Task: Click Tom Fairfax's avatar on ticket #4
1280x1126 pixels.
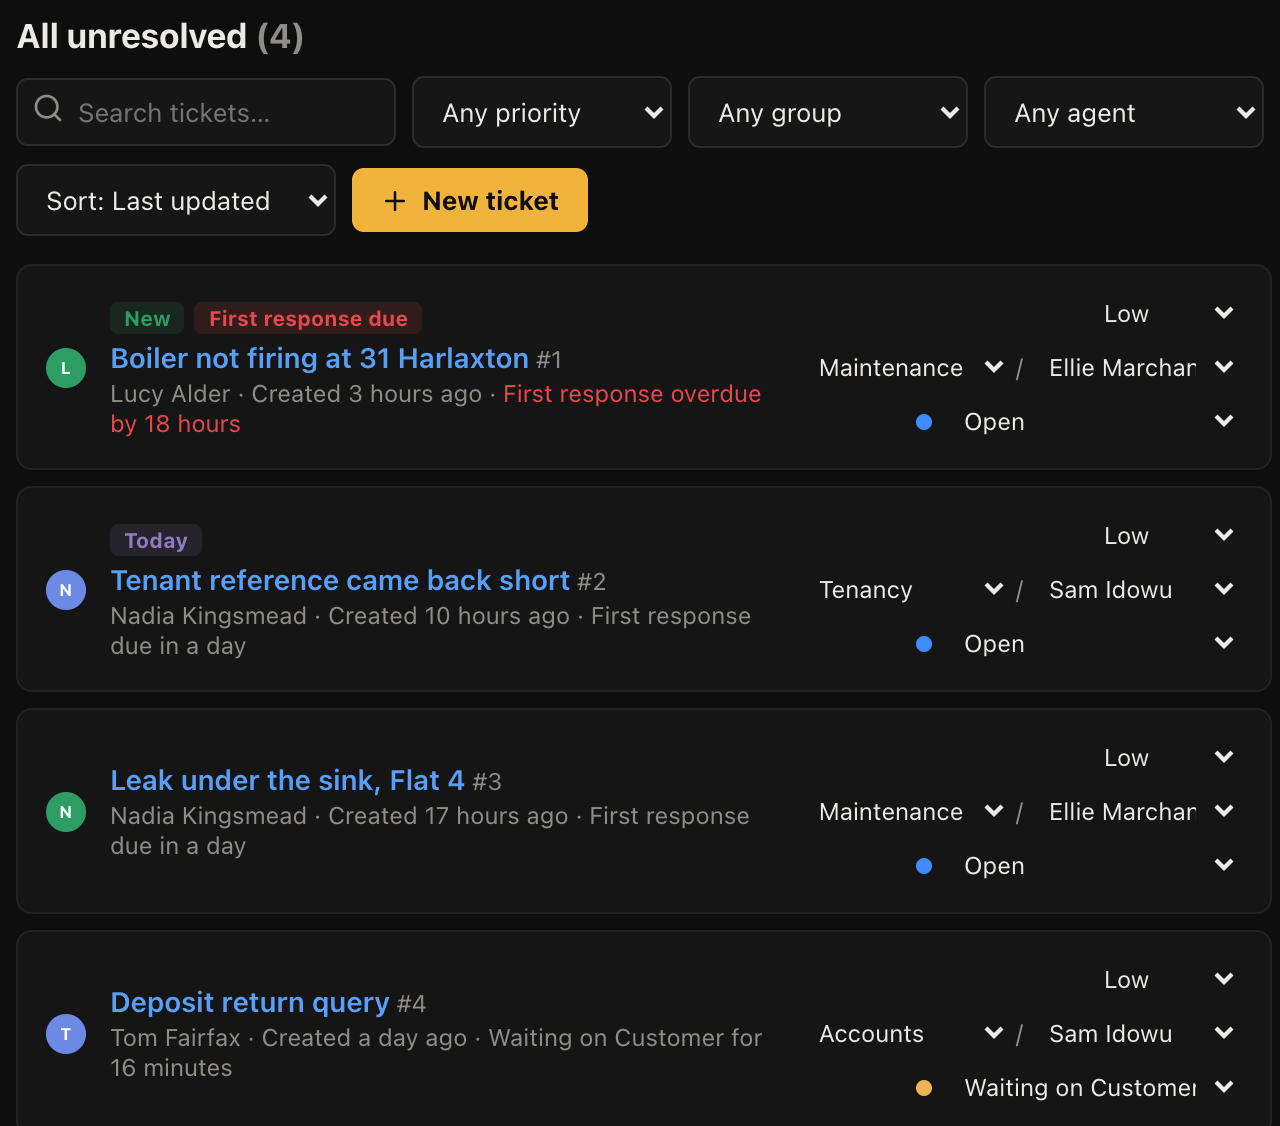Action: point(66,1034)
